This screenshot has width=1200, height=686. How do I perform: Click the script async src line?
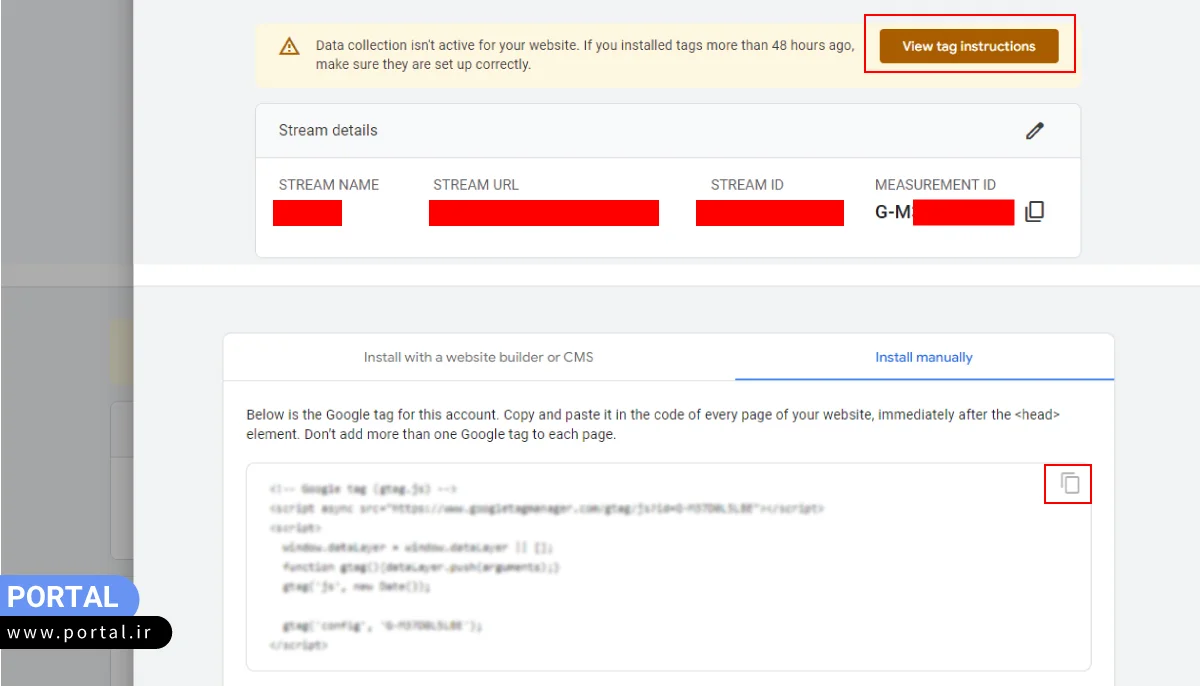(x=546, y=508)
